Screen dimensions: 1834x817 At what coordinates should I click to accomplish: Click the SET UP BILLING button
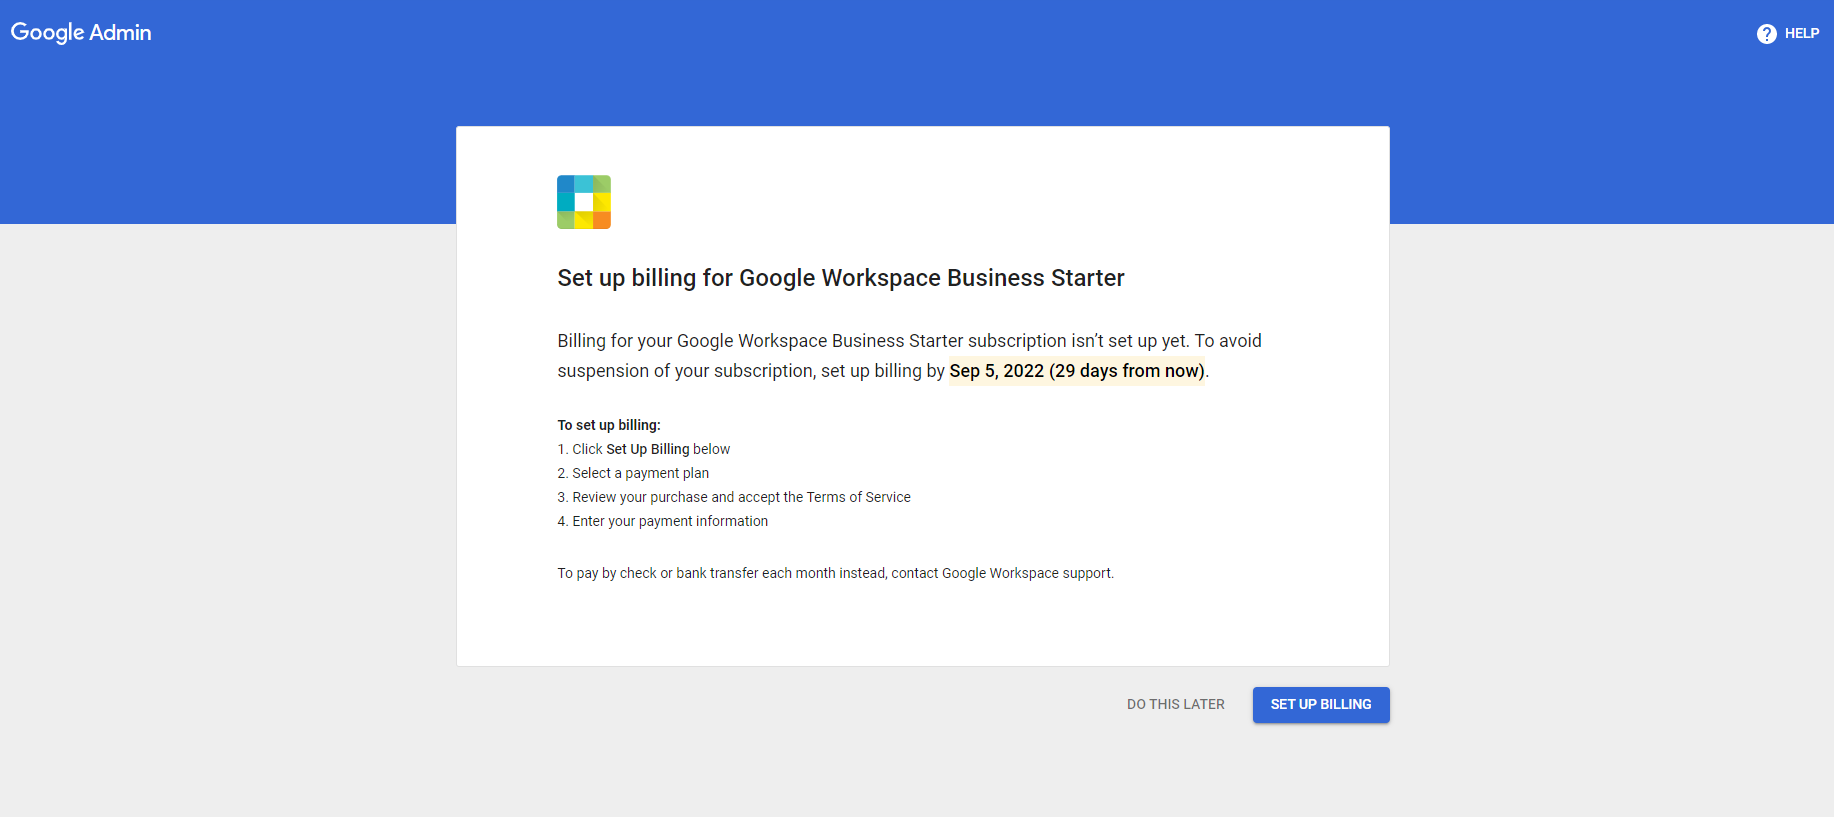[x=1321, y=705]
